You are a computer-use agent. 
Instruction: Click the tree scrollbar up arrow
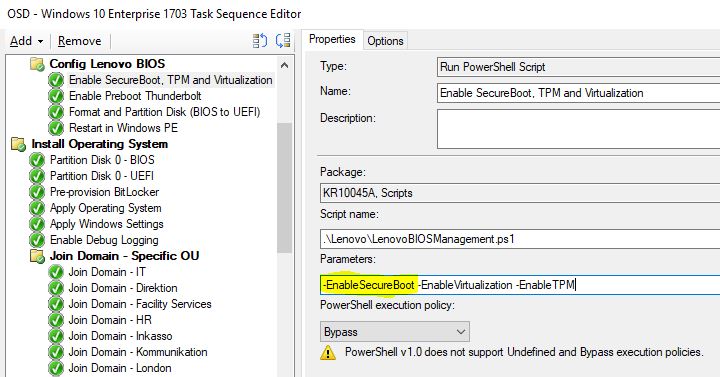coord(285,65)
